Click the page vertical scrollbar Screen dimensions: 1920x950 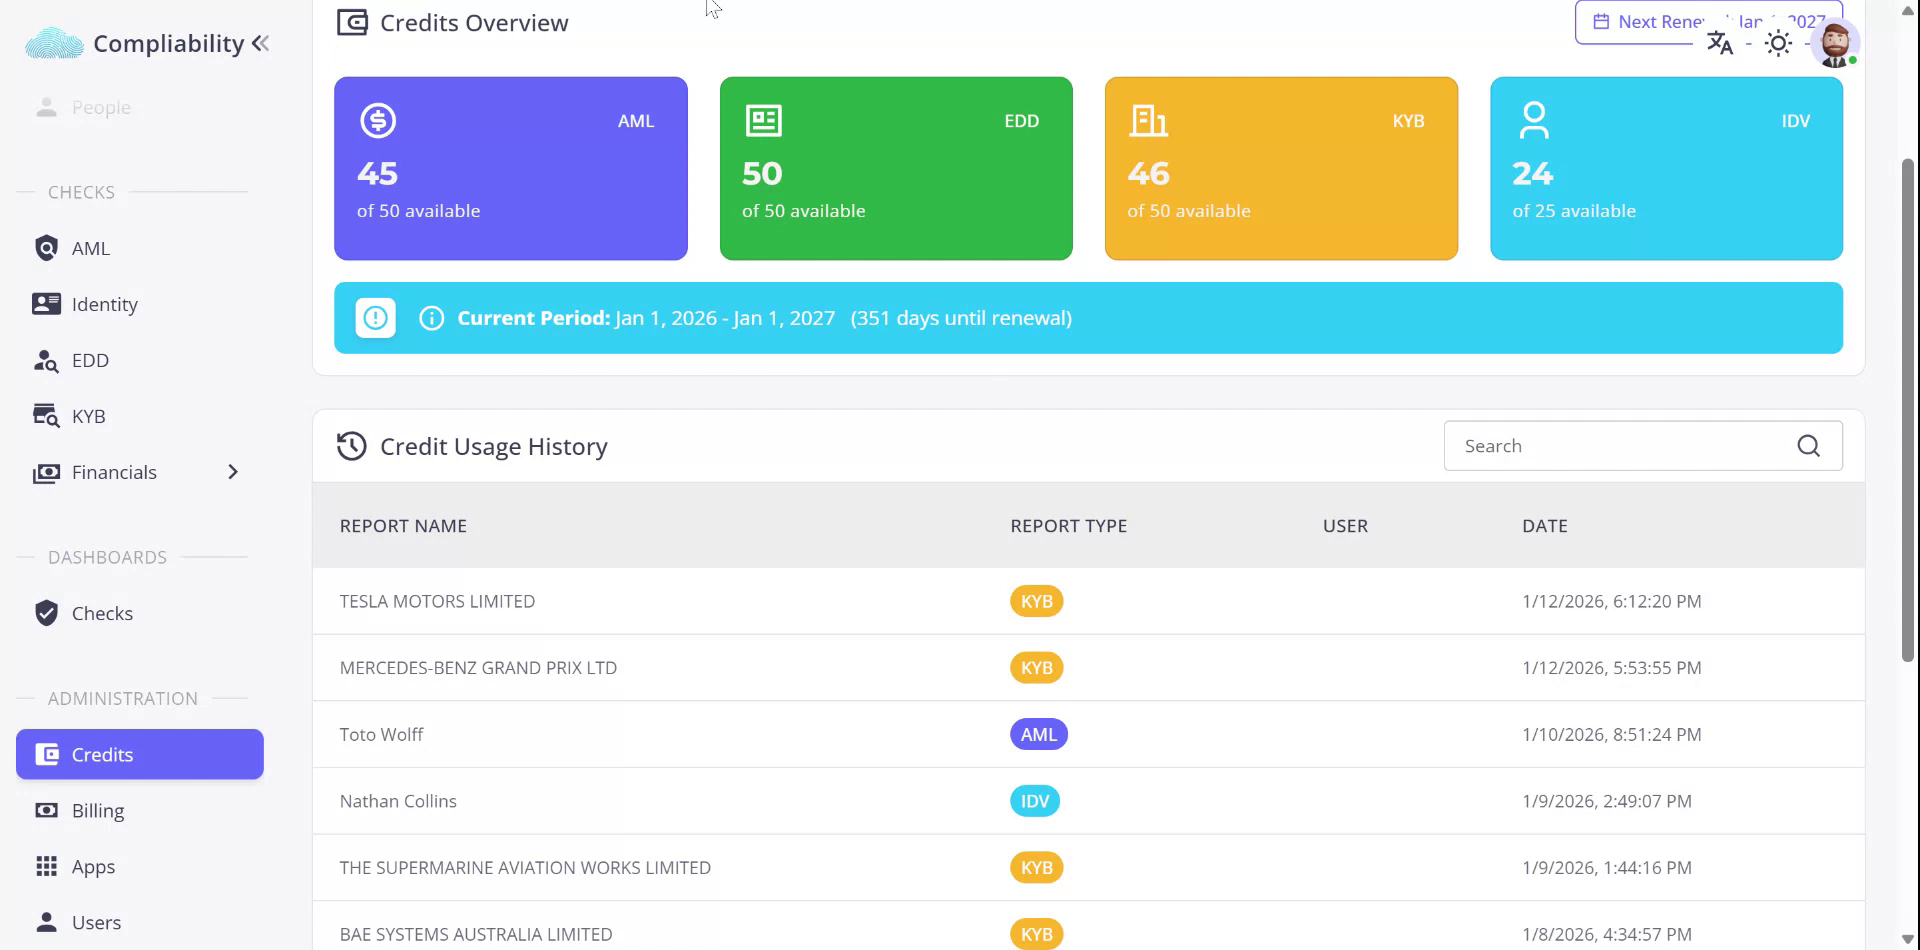tap(1907, 410)
